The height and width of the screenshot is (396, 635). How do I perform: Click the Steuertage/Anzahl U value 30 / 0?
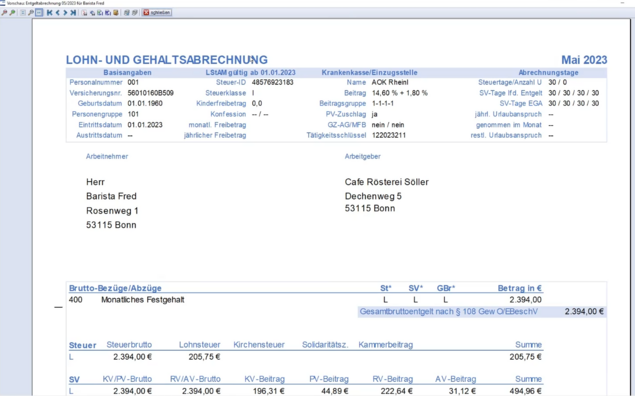[x=558, y=82]
